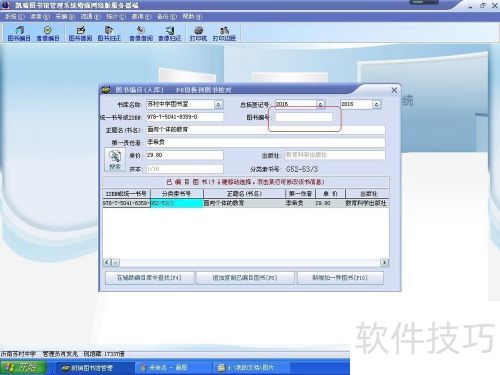Click the F5 copy catalogued book button
This screenshot has height=375, width=500.
(x=245, y=278)
